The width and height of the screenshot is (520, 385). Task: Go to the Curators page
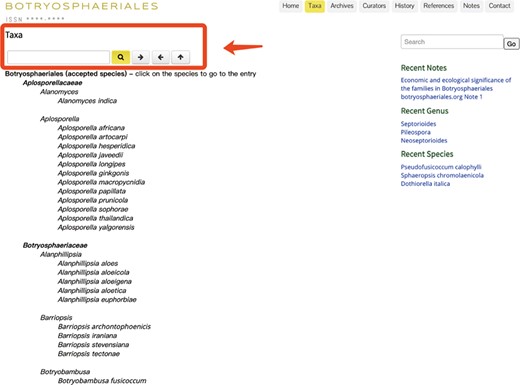pos(374,6)
